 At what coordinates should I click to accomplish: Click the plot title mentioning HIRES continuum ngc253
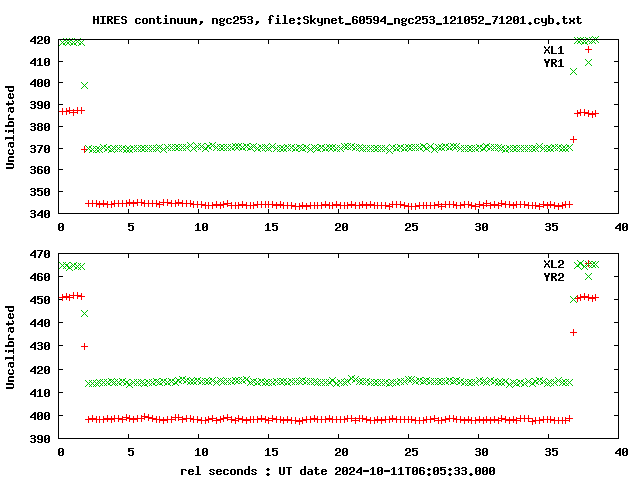[x=337, y=20]
